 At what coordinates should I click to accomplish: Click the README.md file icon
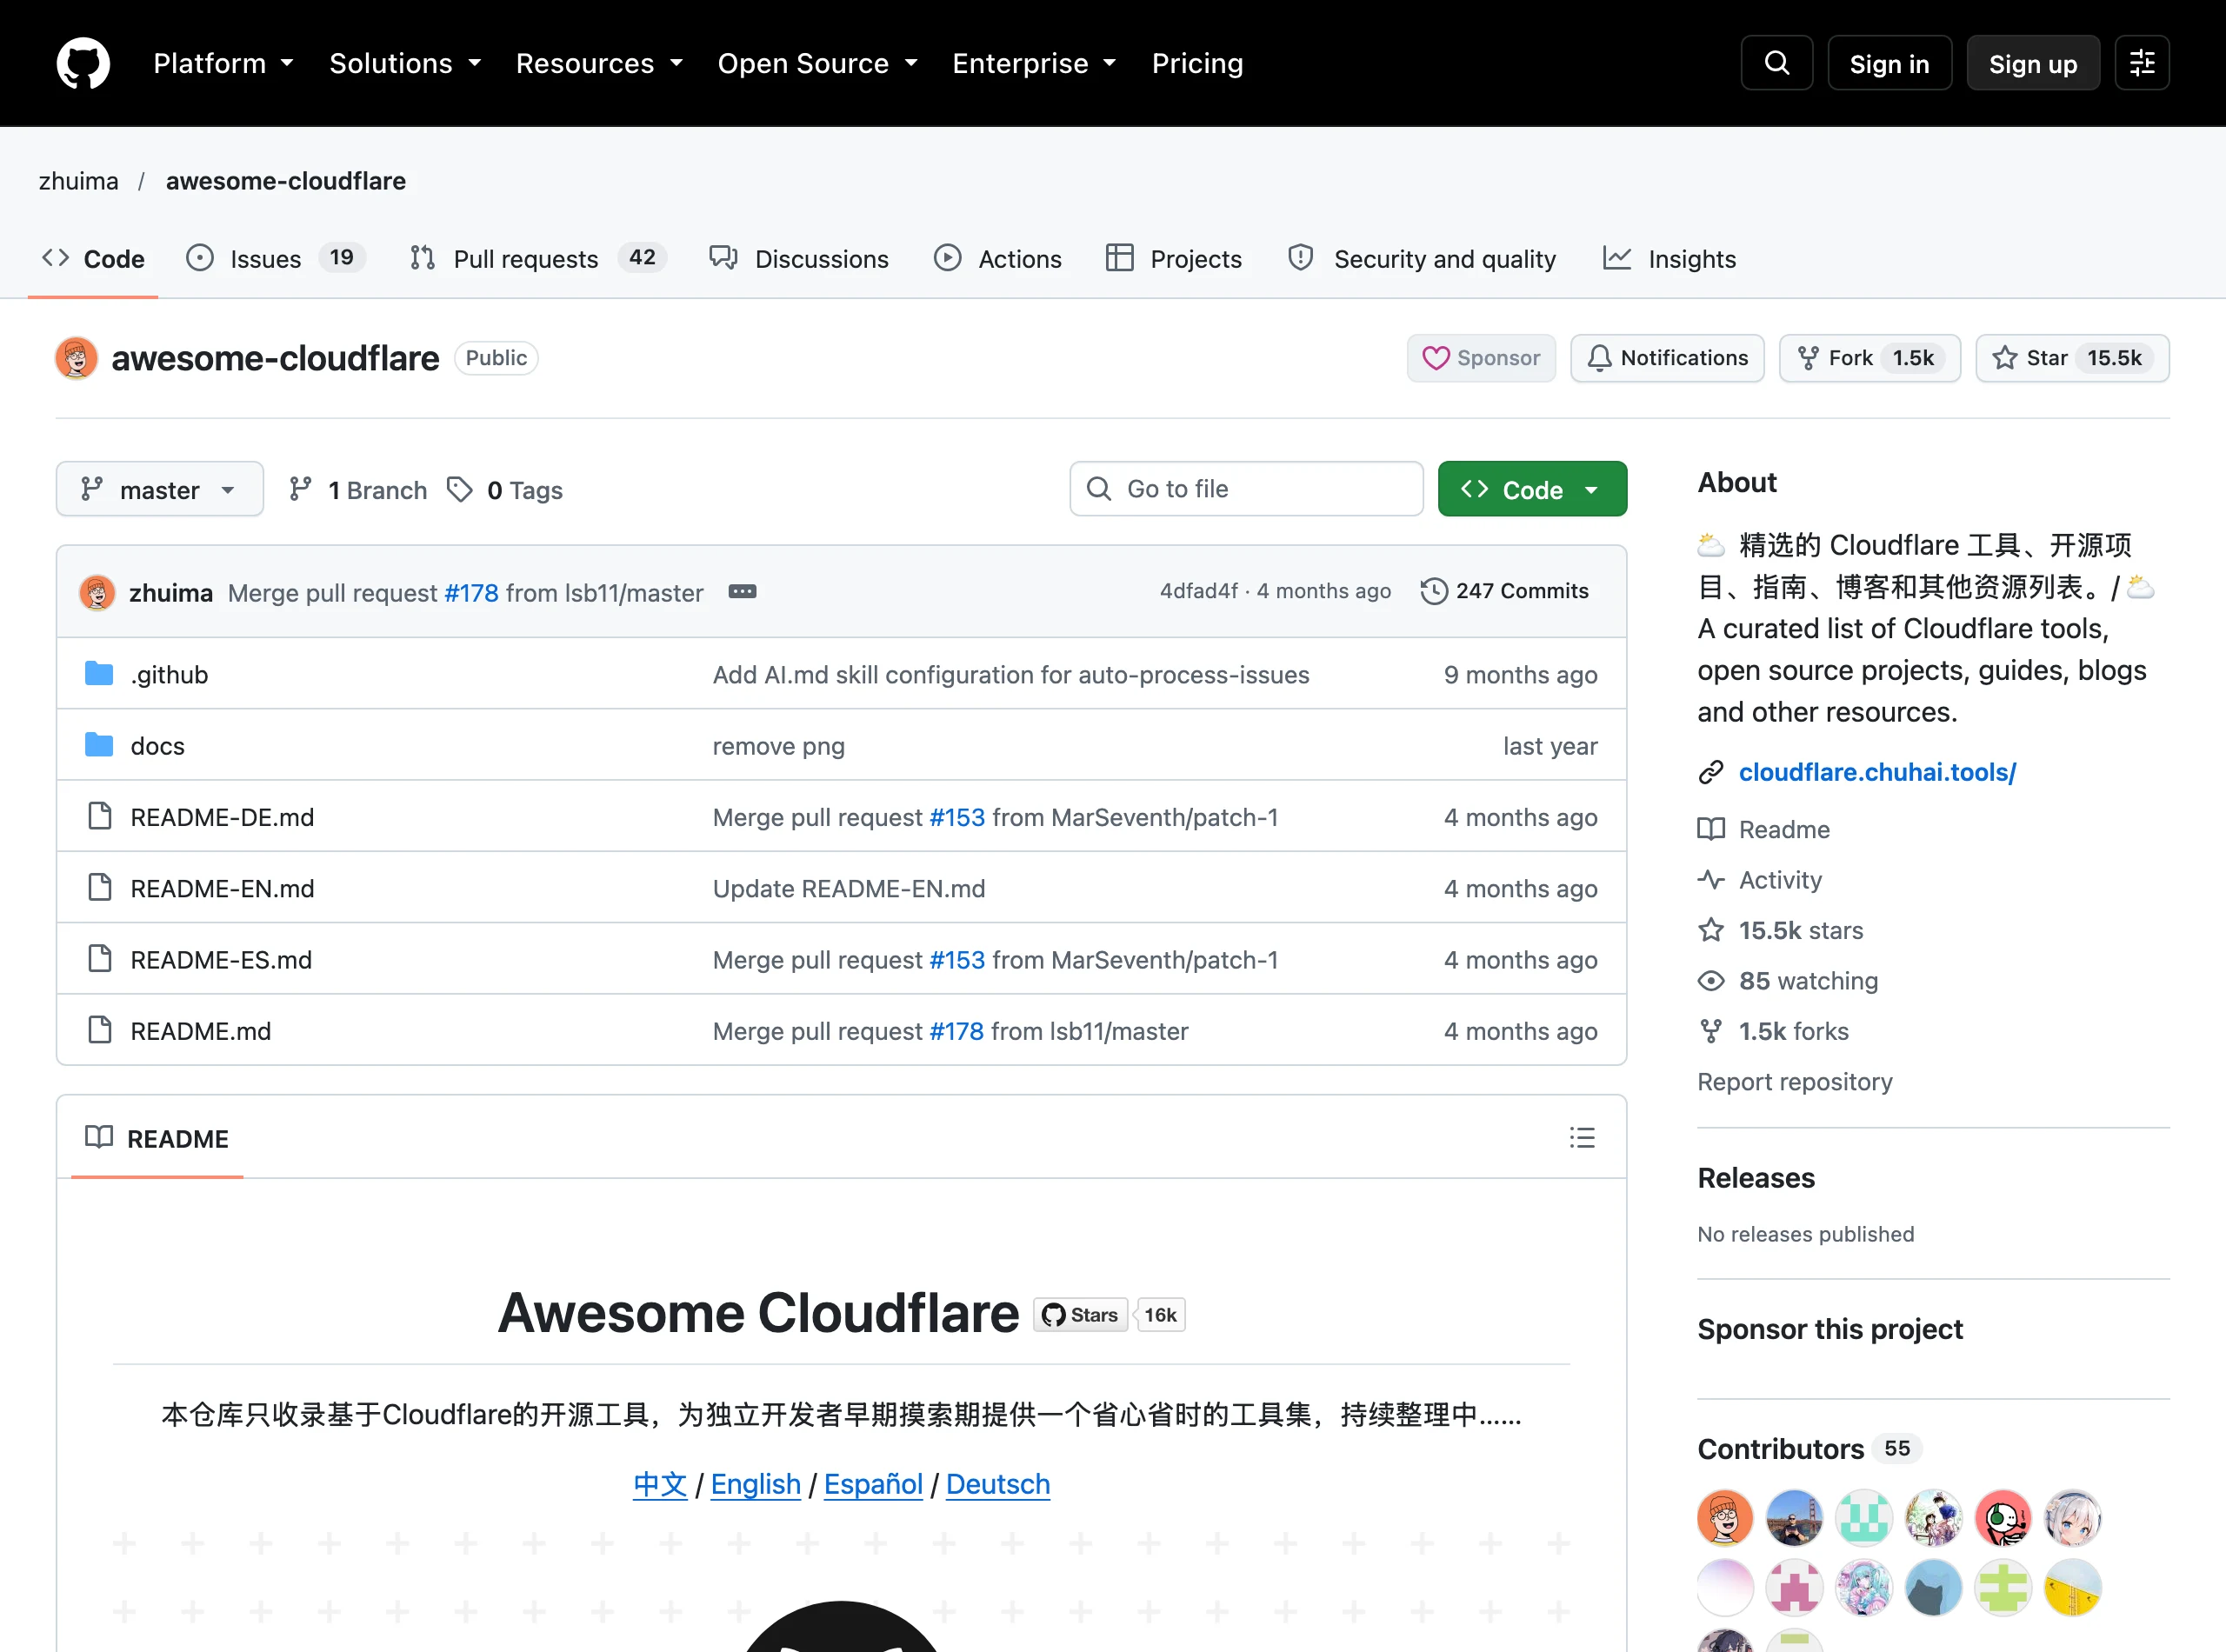(x=99, y=1030)
